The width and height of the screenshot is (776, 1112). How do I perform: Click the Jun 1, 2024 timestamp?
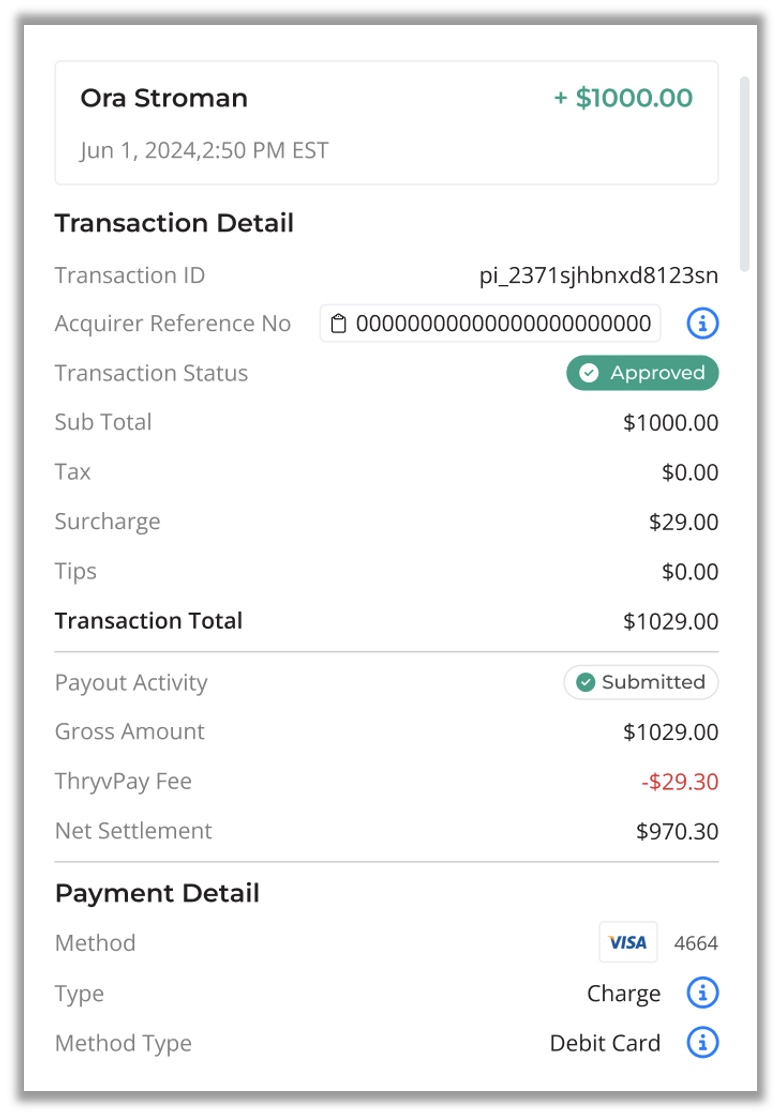click(x=204, y=150)
